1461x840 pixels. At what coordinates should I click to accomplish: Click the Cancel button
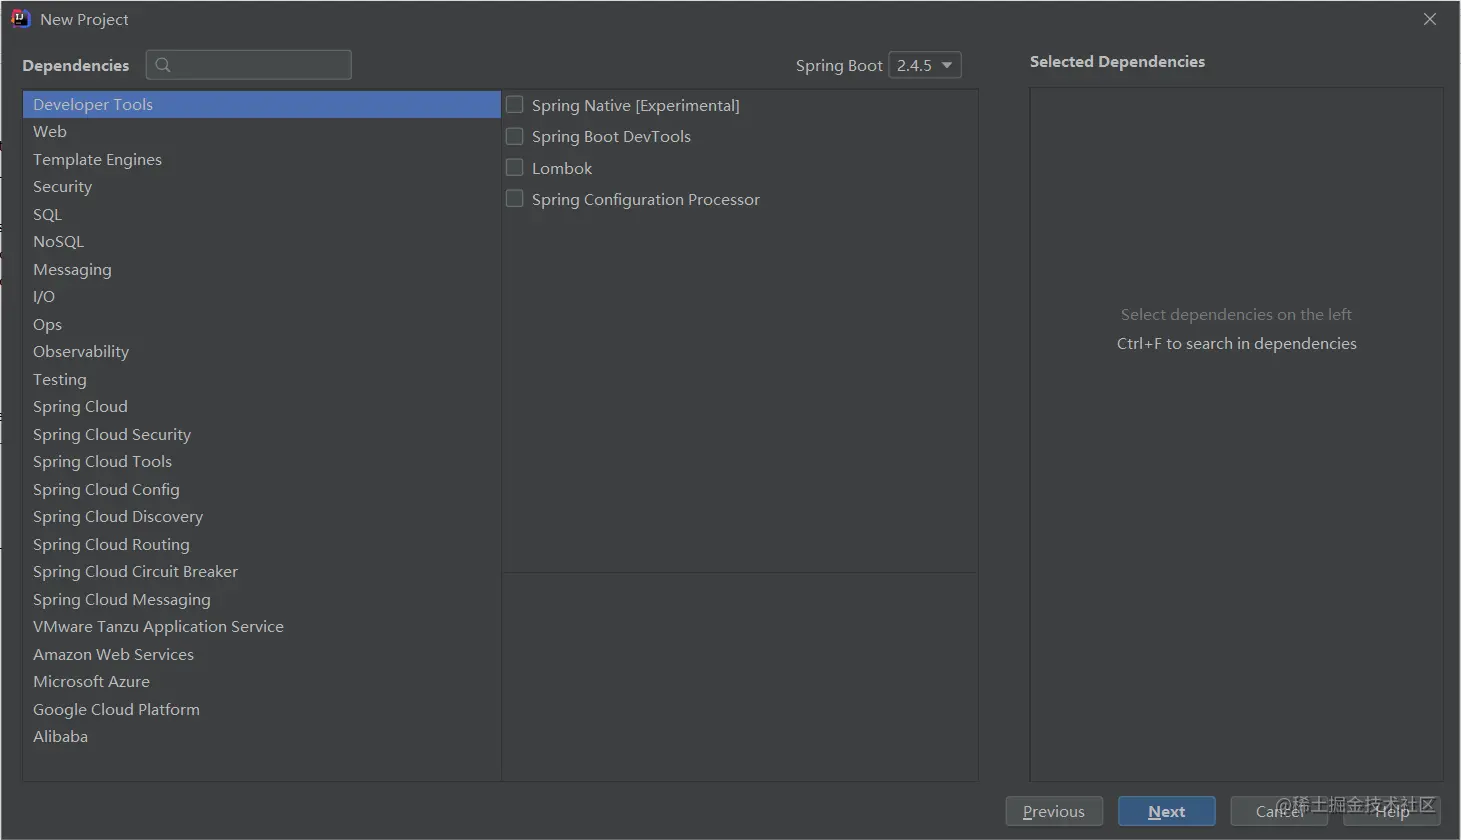pos(1279,811)
